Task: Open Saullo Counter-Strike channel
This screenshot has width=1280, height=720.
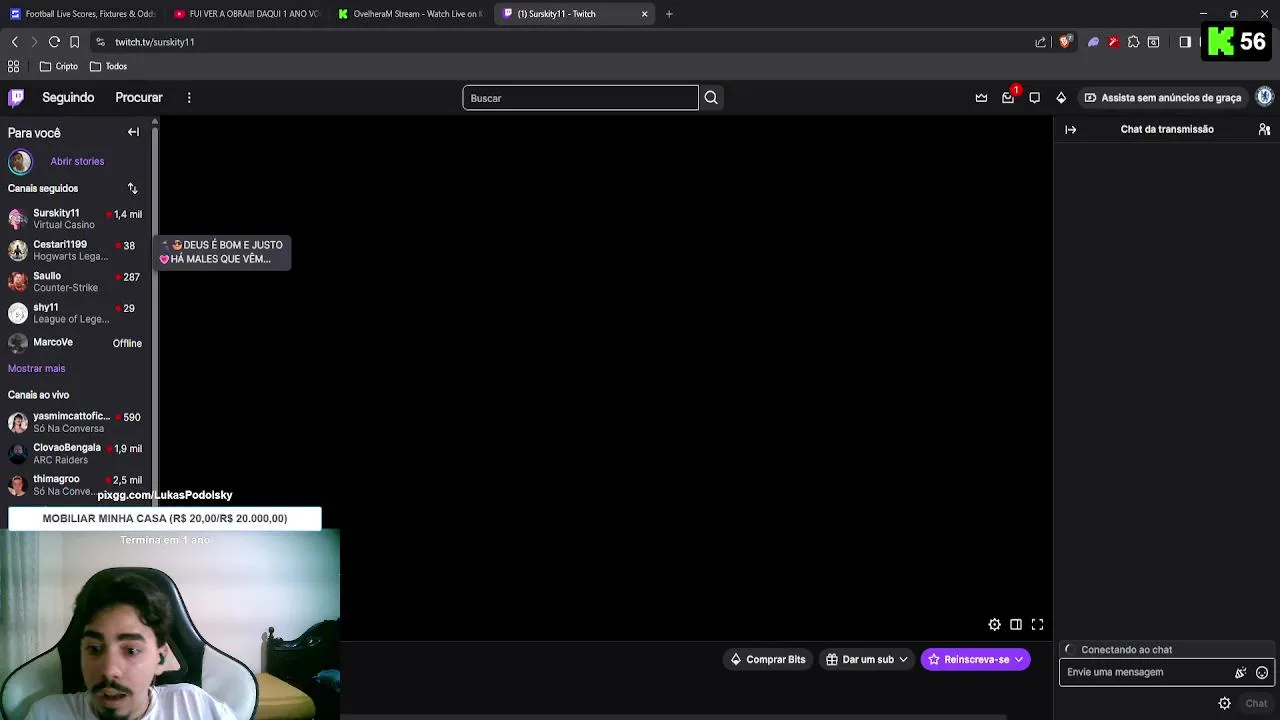Action: click(76, 282)
